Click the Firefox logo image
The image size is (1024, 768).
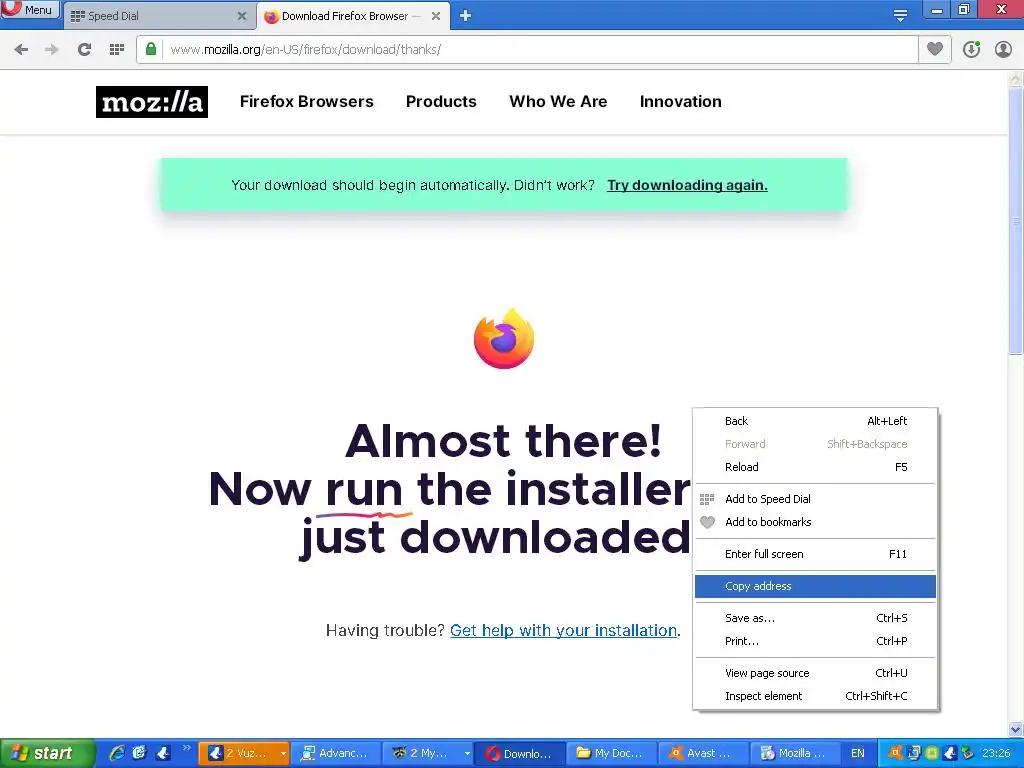(504, 339)
